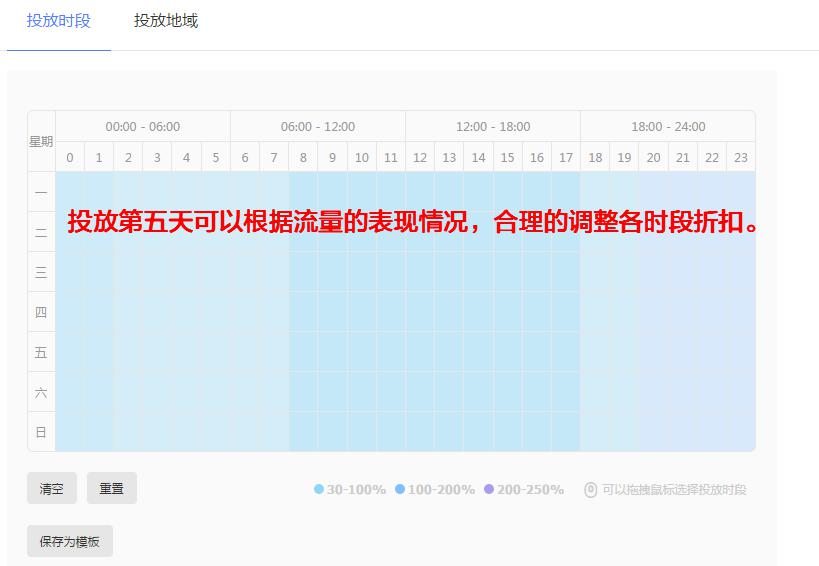
Task: Click hour column header 3
Action: (157, 157)
